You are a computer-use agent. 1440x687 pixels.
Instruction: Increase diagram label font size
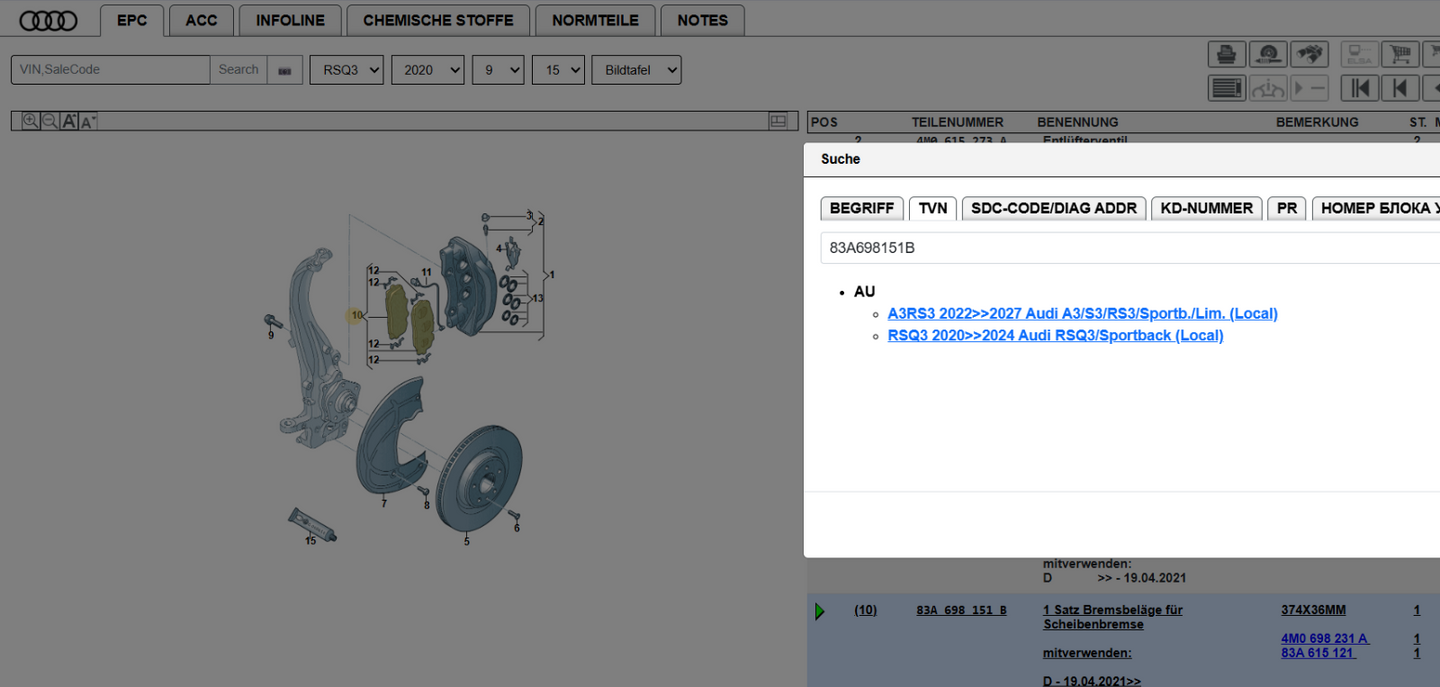tap(69, 121)
